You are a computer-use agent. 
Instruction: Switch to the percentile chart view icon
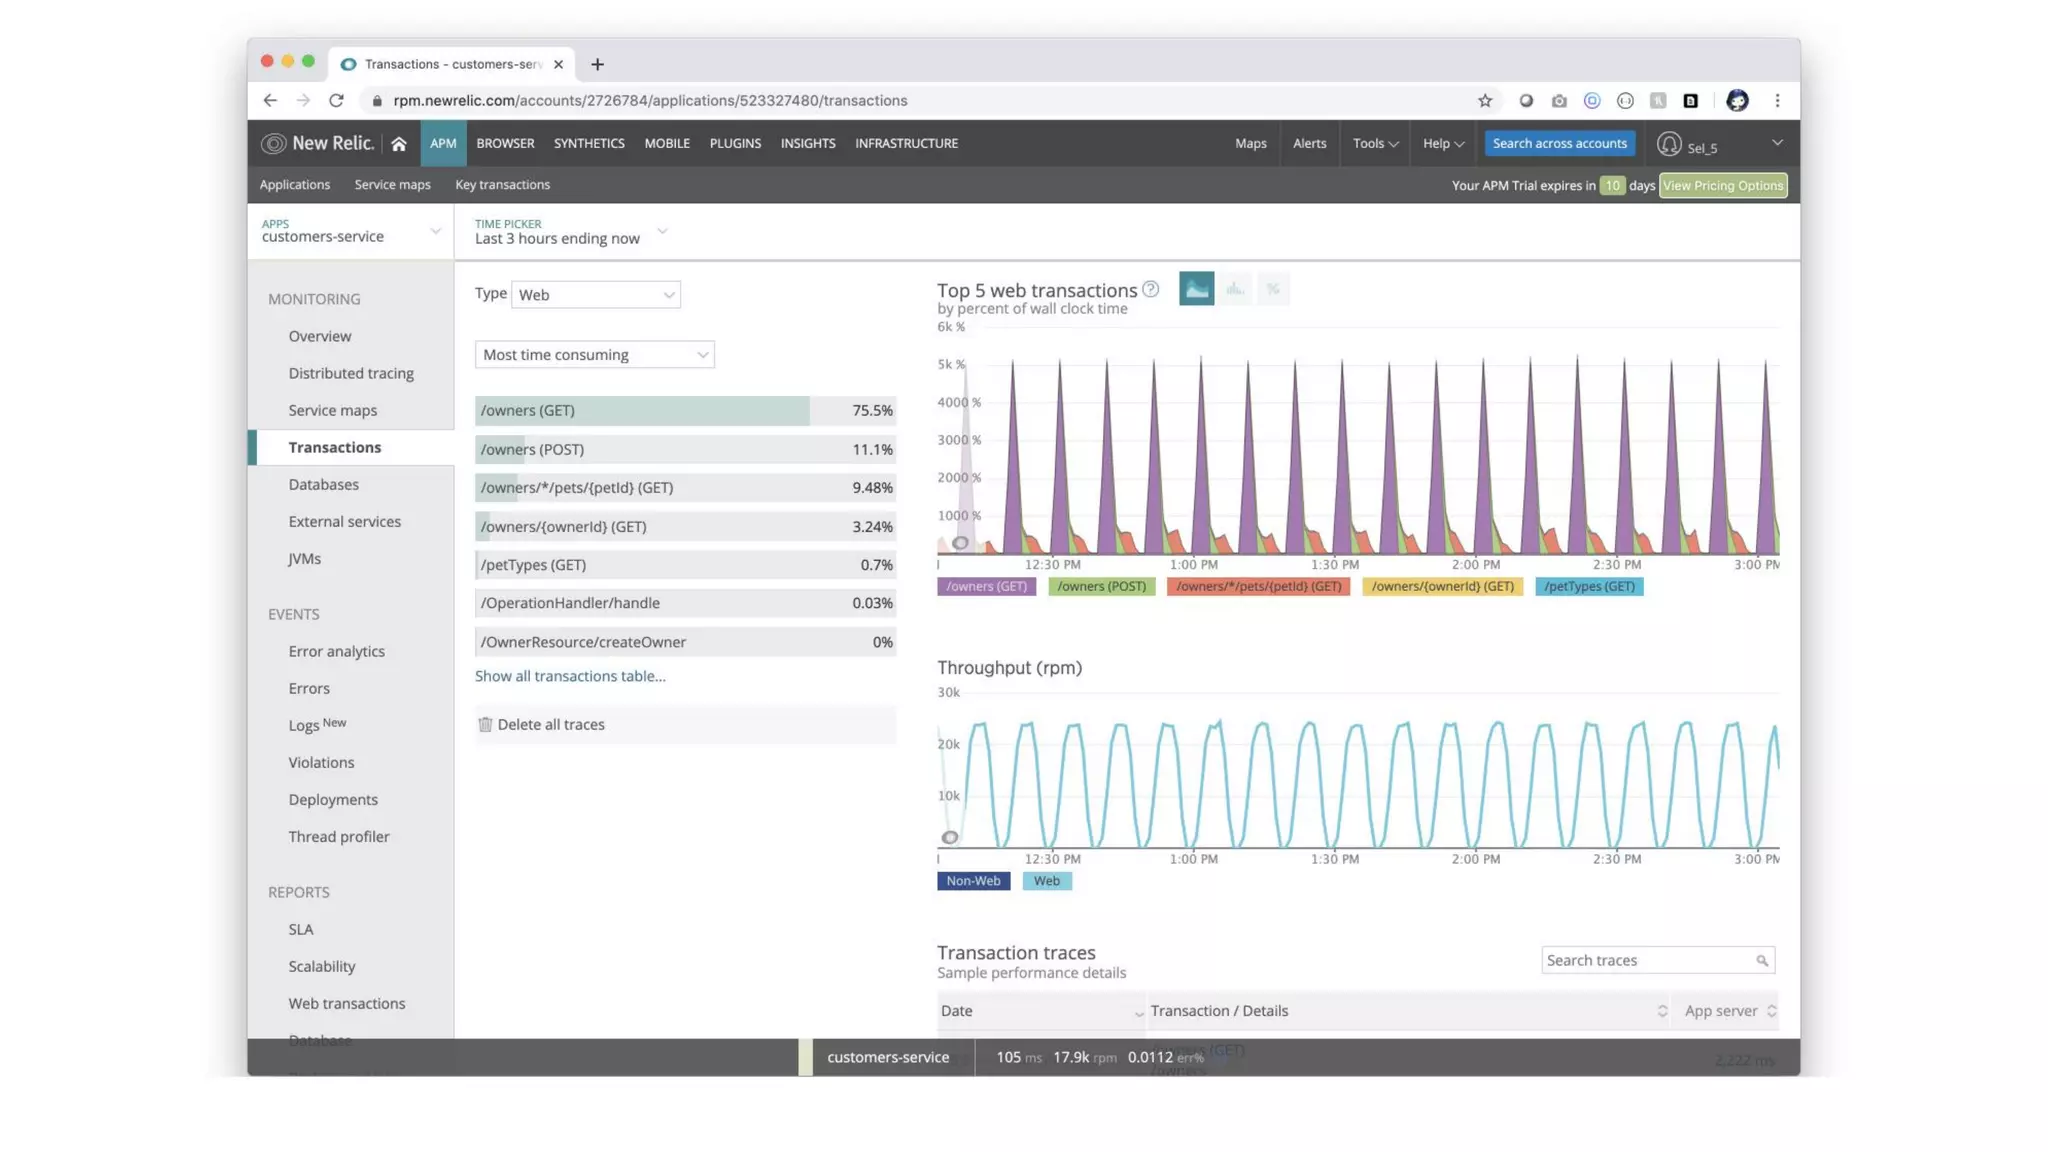[x=1273, y=289]
